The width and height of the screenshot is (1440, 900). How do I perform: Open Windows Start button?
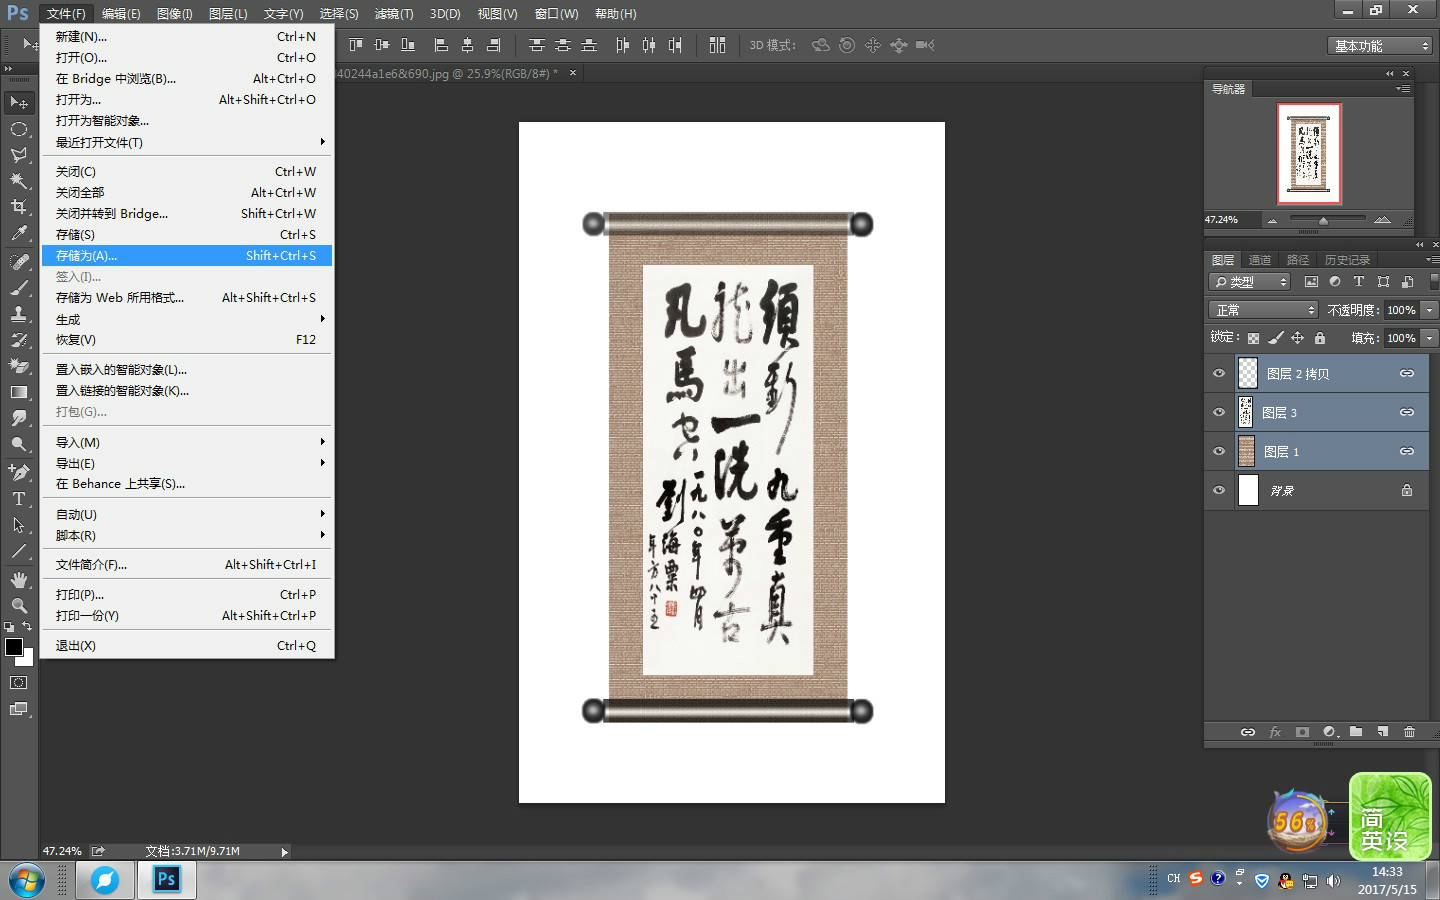tap(25, 881)
